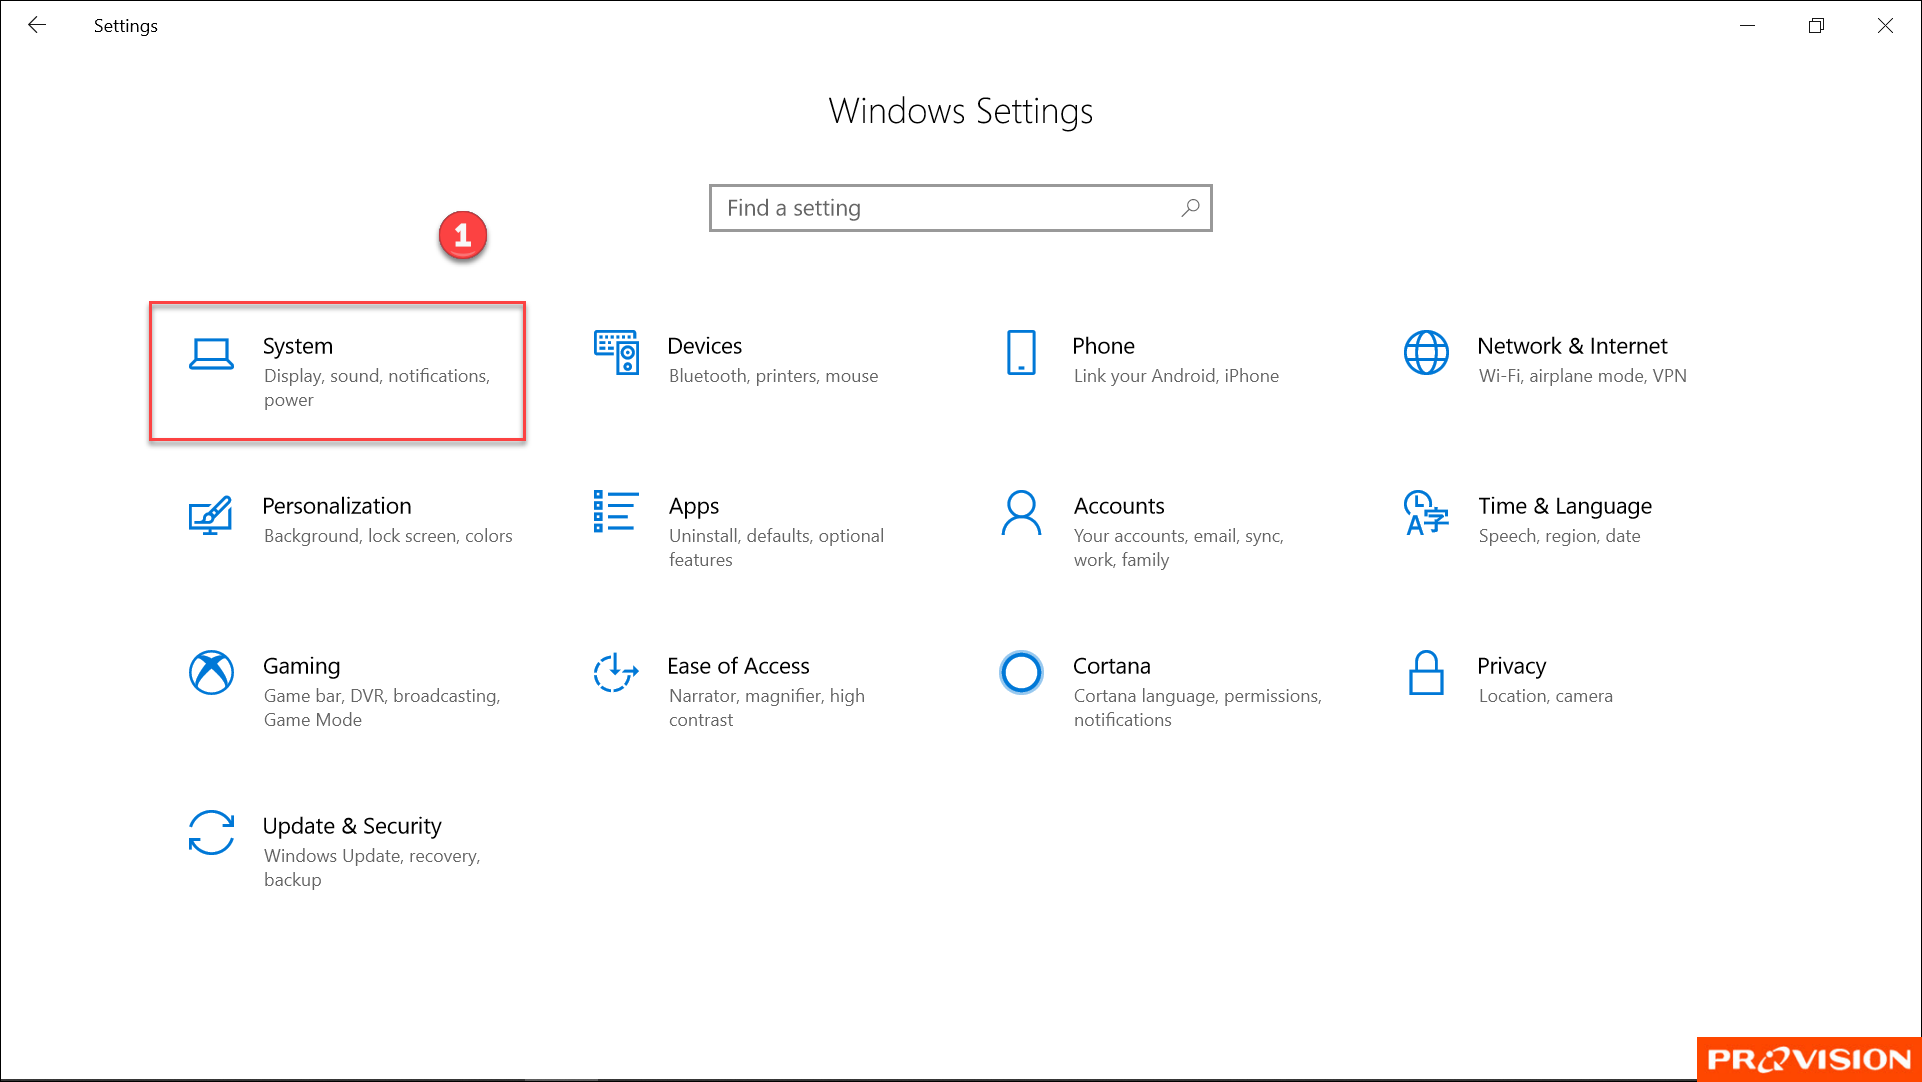Close the Settings window

point(1885,25)
